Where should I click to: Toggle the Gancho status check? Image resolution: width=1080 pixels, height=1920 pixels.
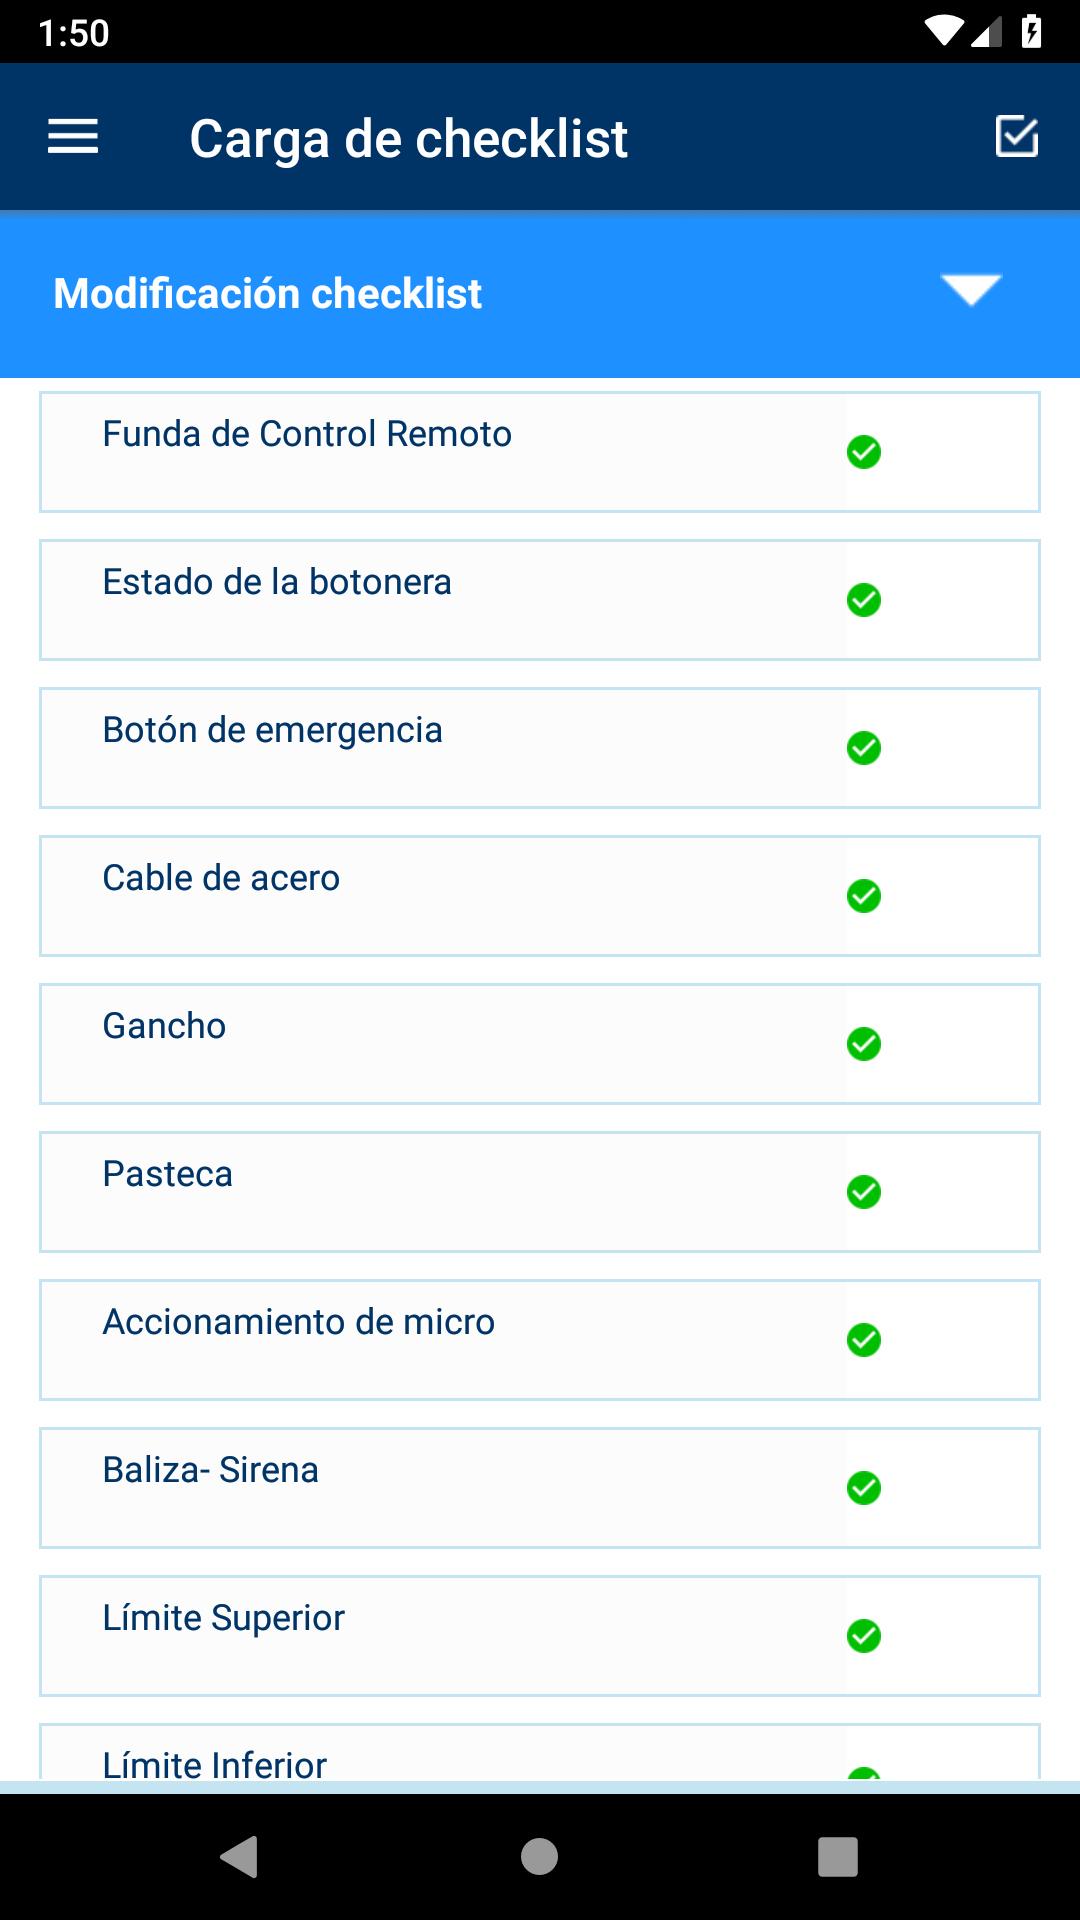tap(864, 1044)
